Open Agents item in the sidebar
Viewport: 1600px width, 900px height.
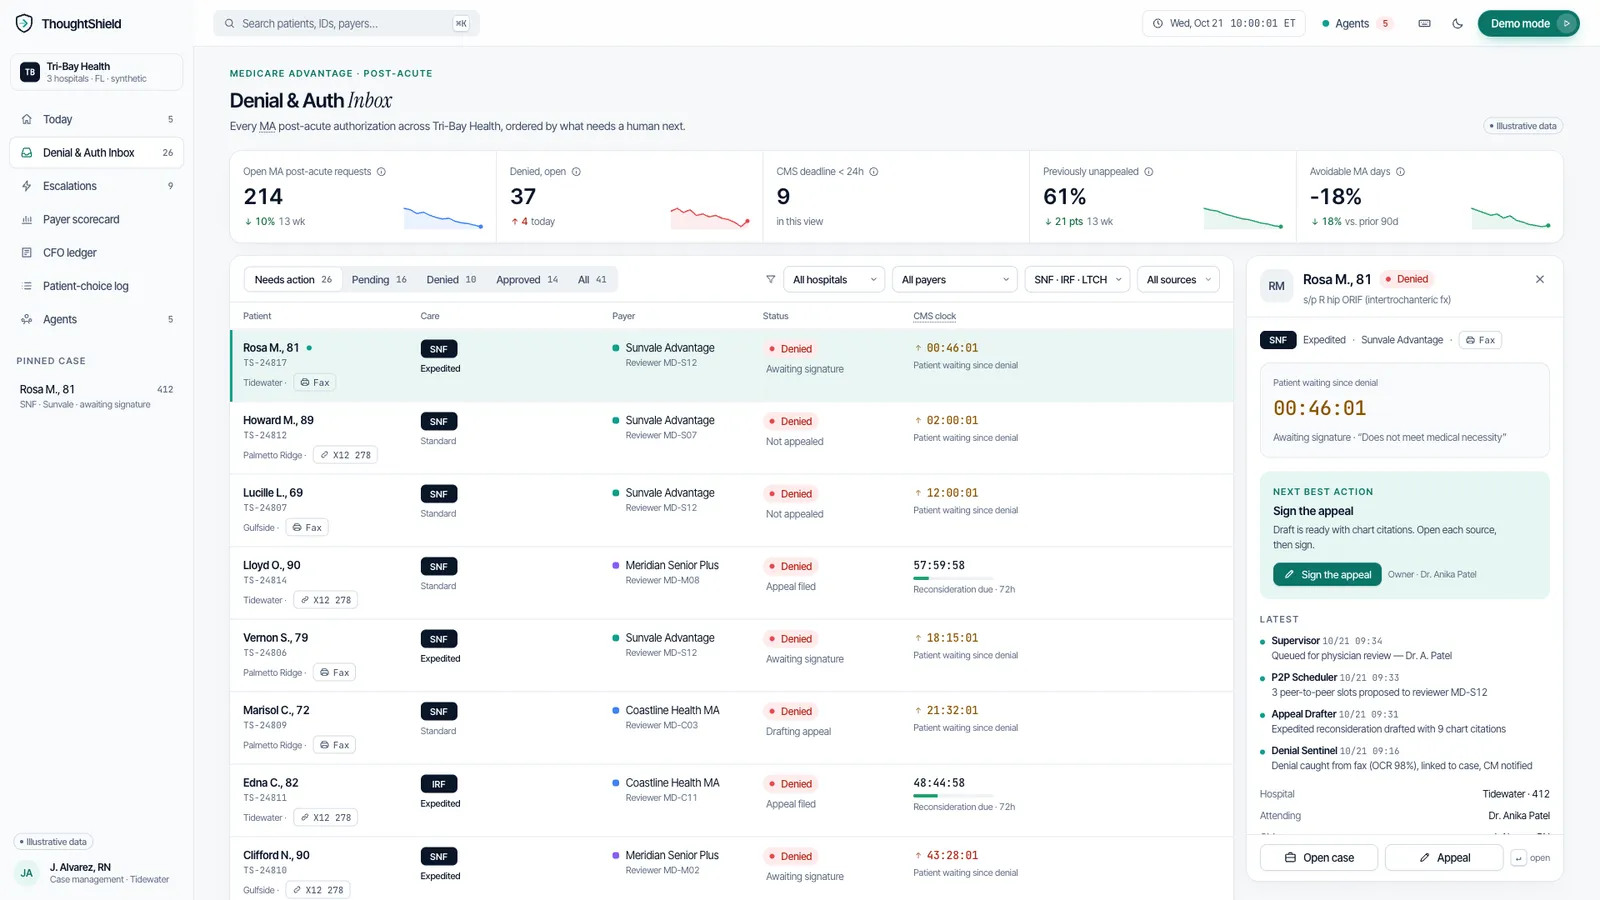97,319
